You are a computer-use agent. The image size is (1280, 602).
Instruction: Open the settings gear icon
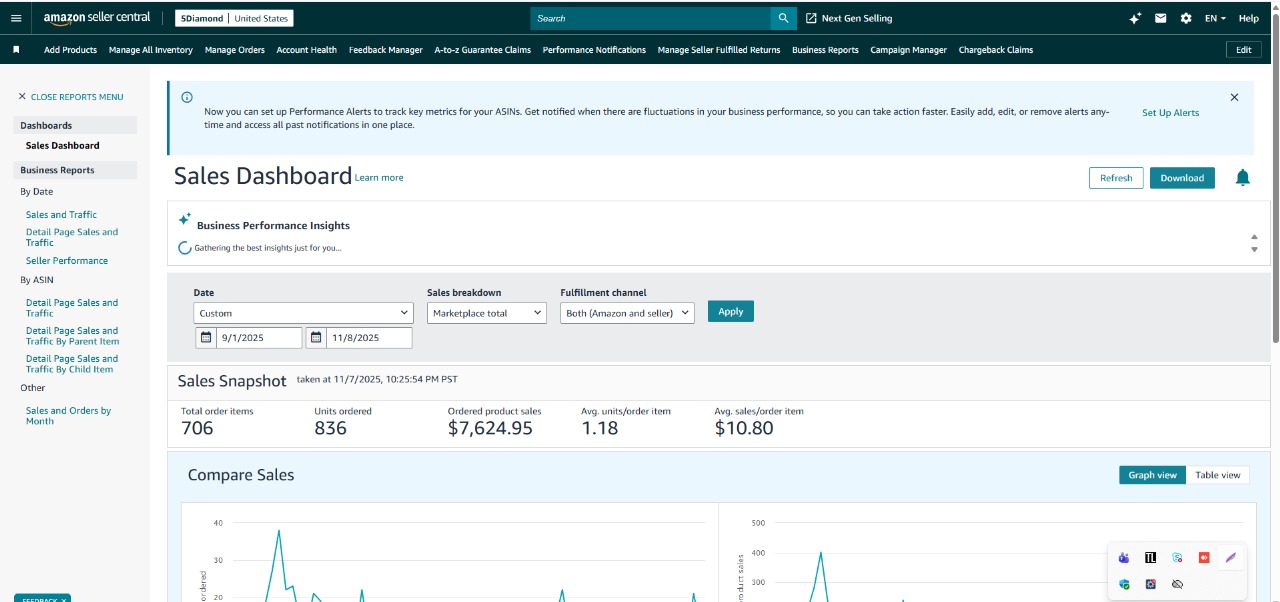pos(1186,18)
